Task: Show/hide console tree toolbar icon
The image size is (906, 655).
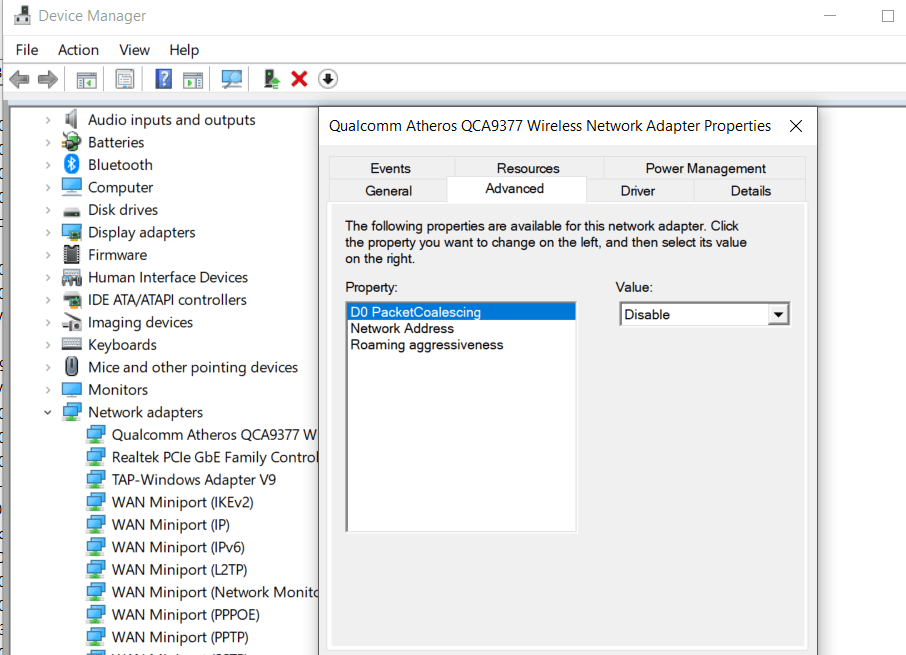Action: tap(87, 79)
